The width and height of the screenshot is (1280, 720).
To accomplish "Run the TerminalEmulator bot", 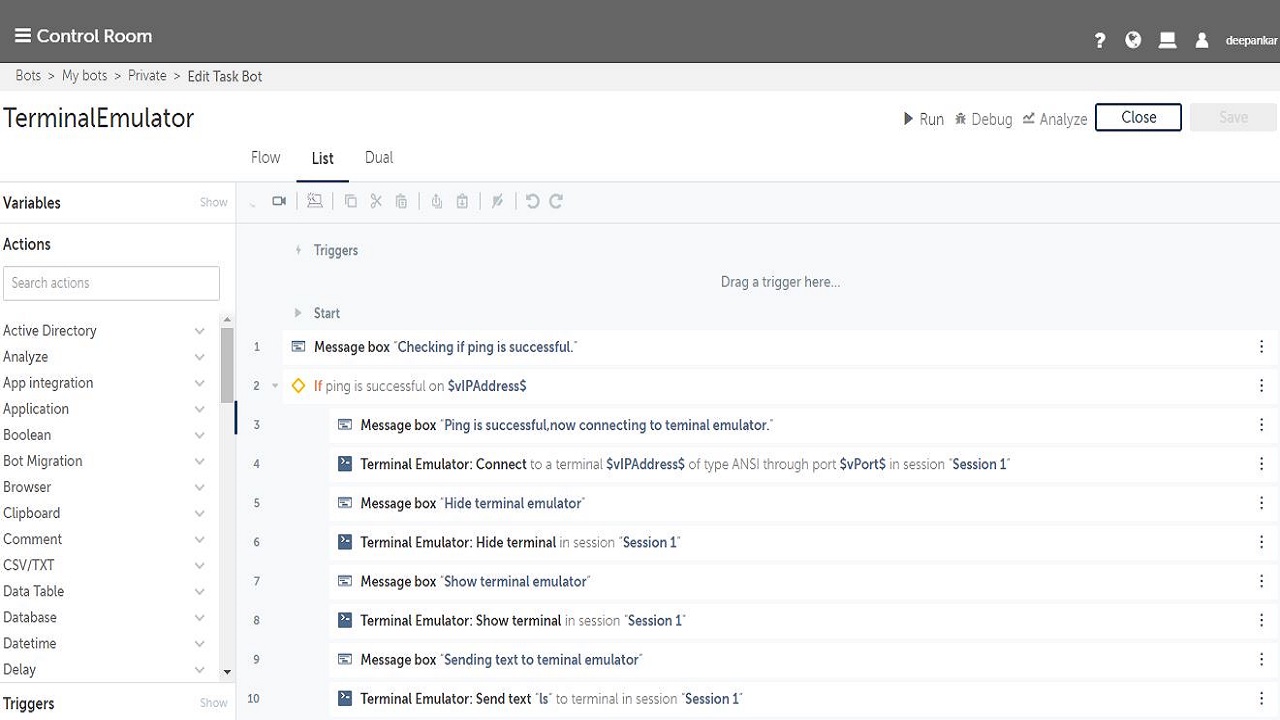I will [x=923, y=119].
